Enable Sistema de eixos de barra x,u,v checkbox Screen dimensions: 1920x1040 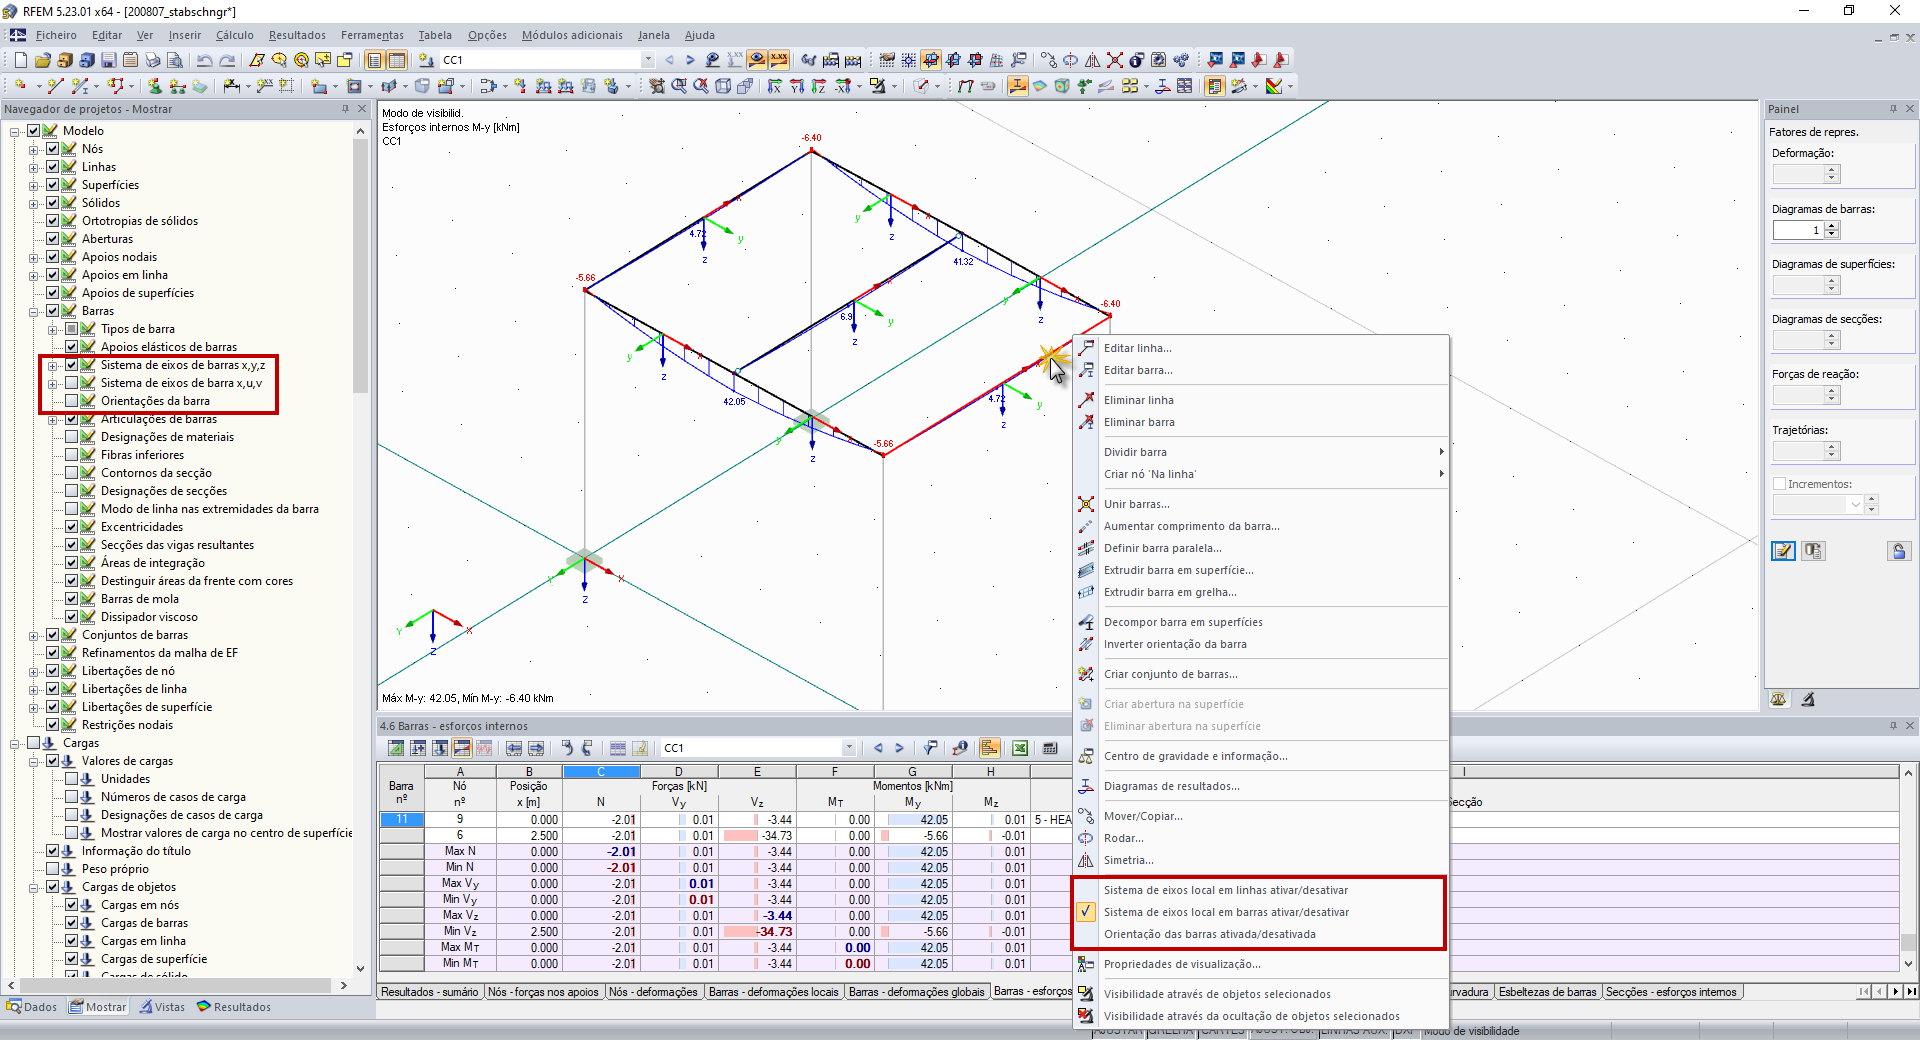[x=71, y=383]
